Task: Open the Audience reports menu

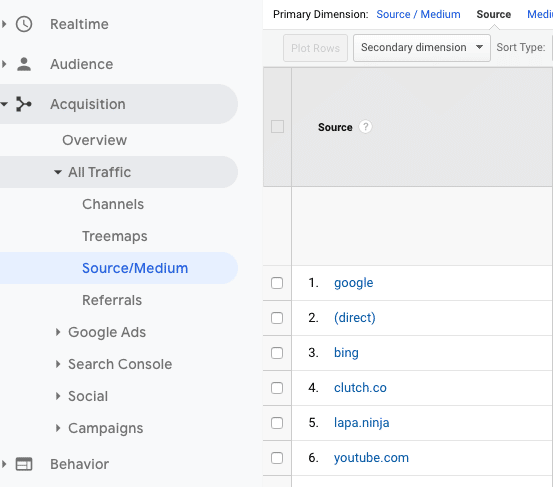Action: click(81, 64)
